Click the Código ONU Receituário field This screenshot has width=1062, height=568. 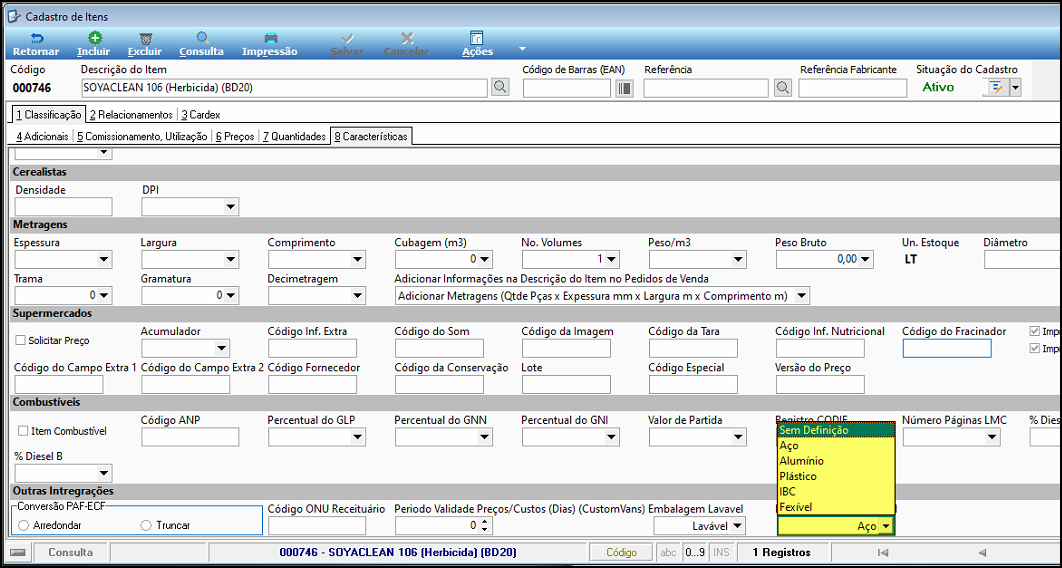coord(317,525)
